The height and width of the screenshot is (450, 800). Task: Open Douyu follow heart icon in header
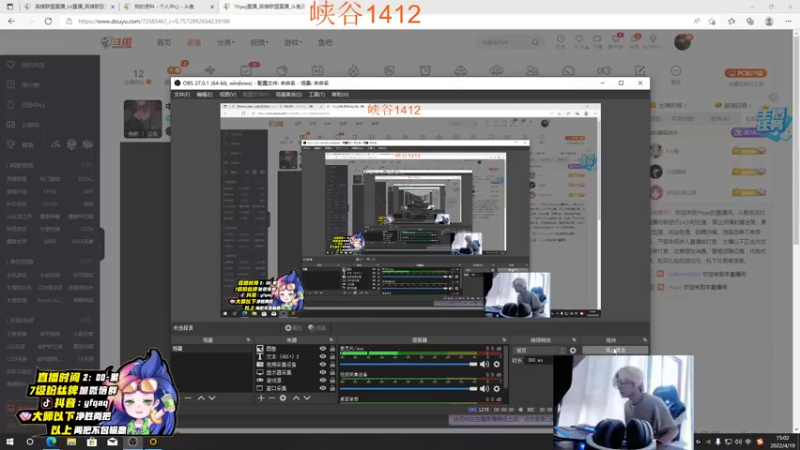pos(579,39)
